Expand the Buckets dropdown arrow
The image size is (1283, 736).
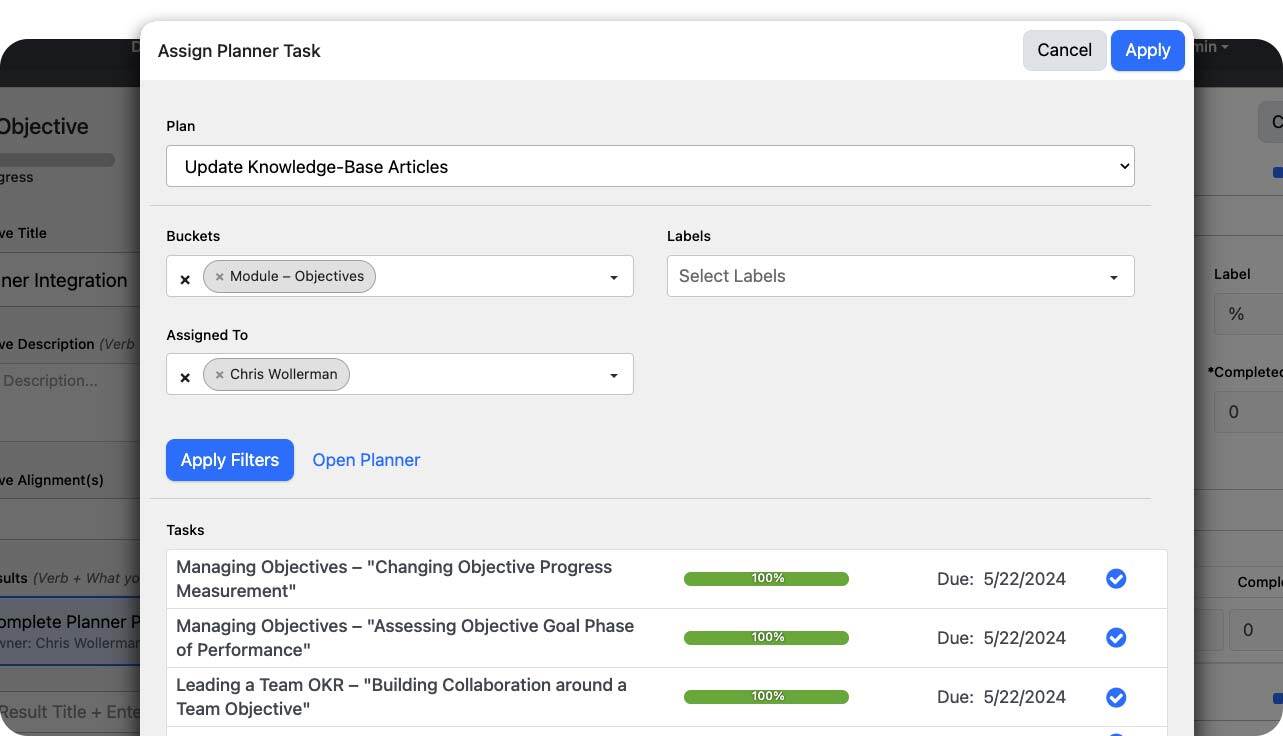tap(614, 277)
